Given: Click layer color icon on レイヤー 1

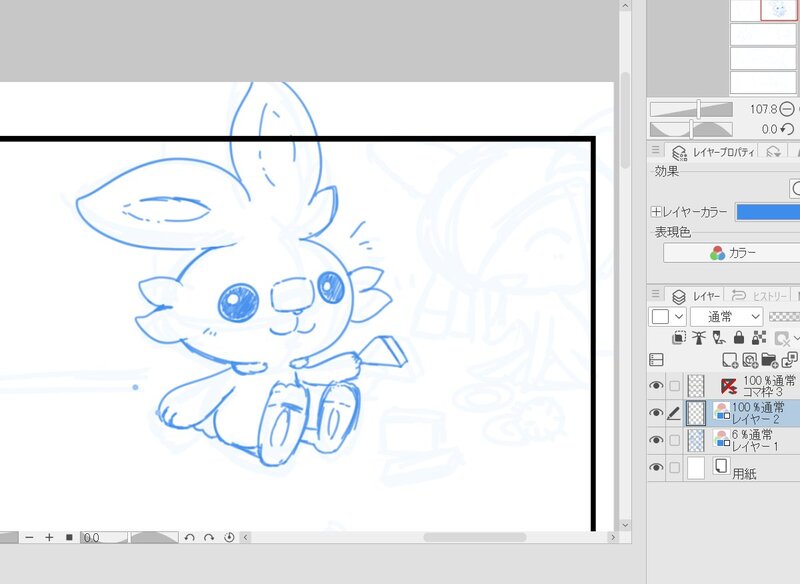Looking at the screenshot, I should (722, 440).
